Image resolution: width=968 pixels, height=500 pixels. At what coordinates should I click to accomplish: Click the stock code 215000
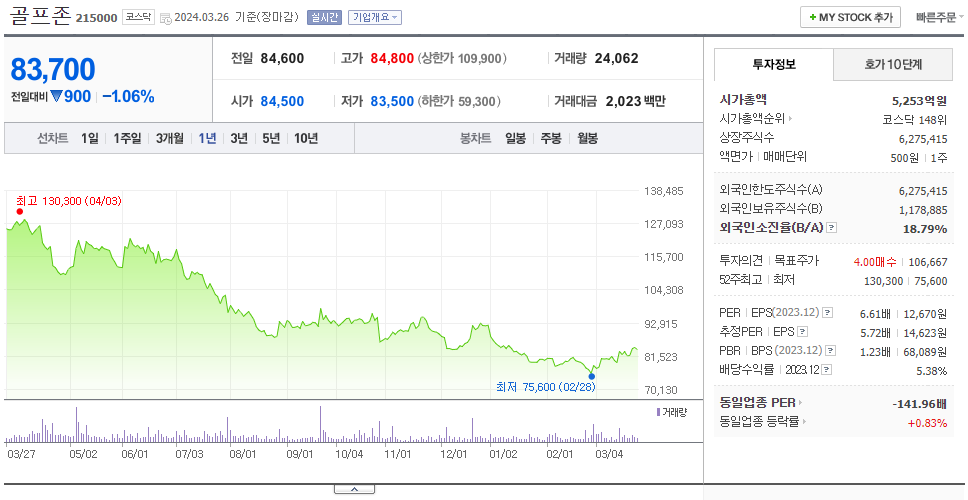[96, 18]
